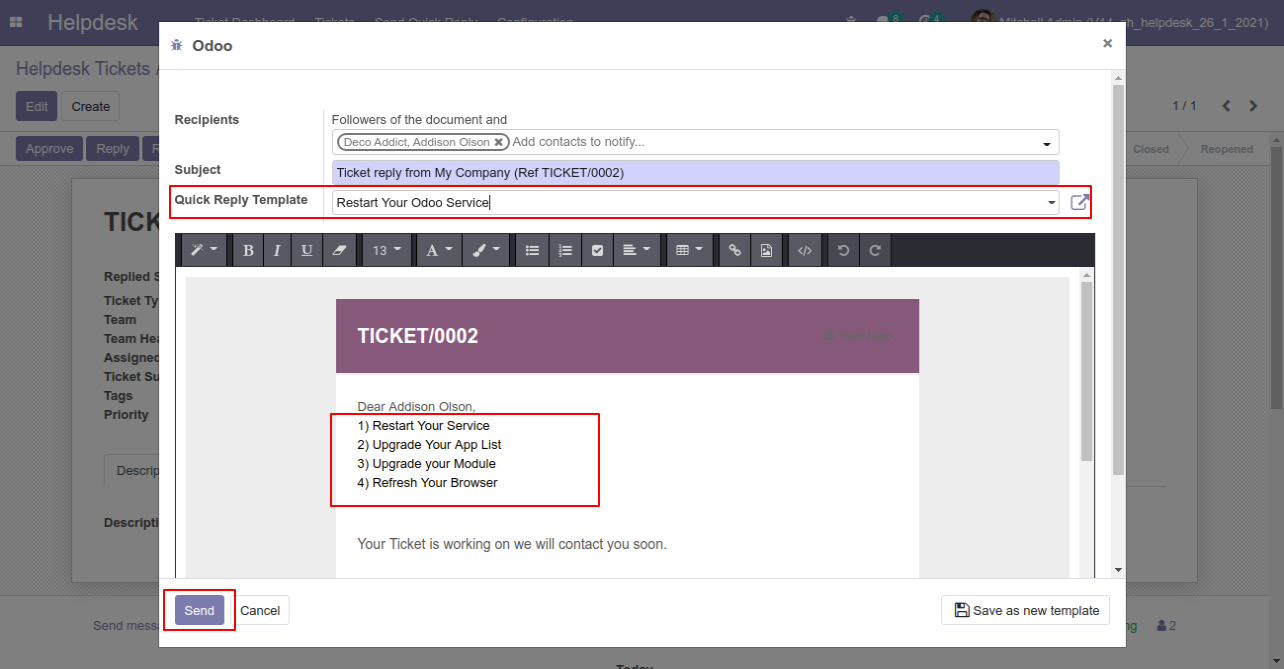Switch to code view in editor
This screenshot has height=669, width=1284.
pyautogui.click(x=805, y=251)
